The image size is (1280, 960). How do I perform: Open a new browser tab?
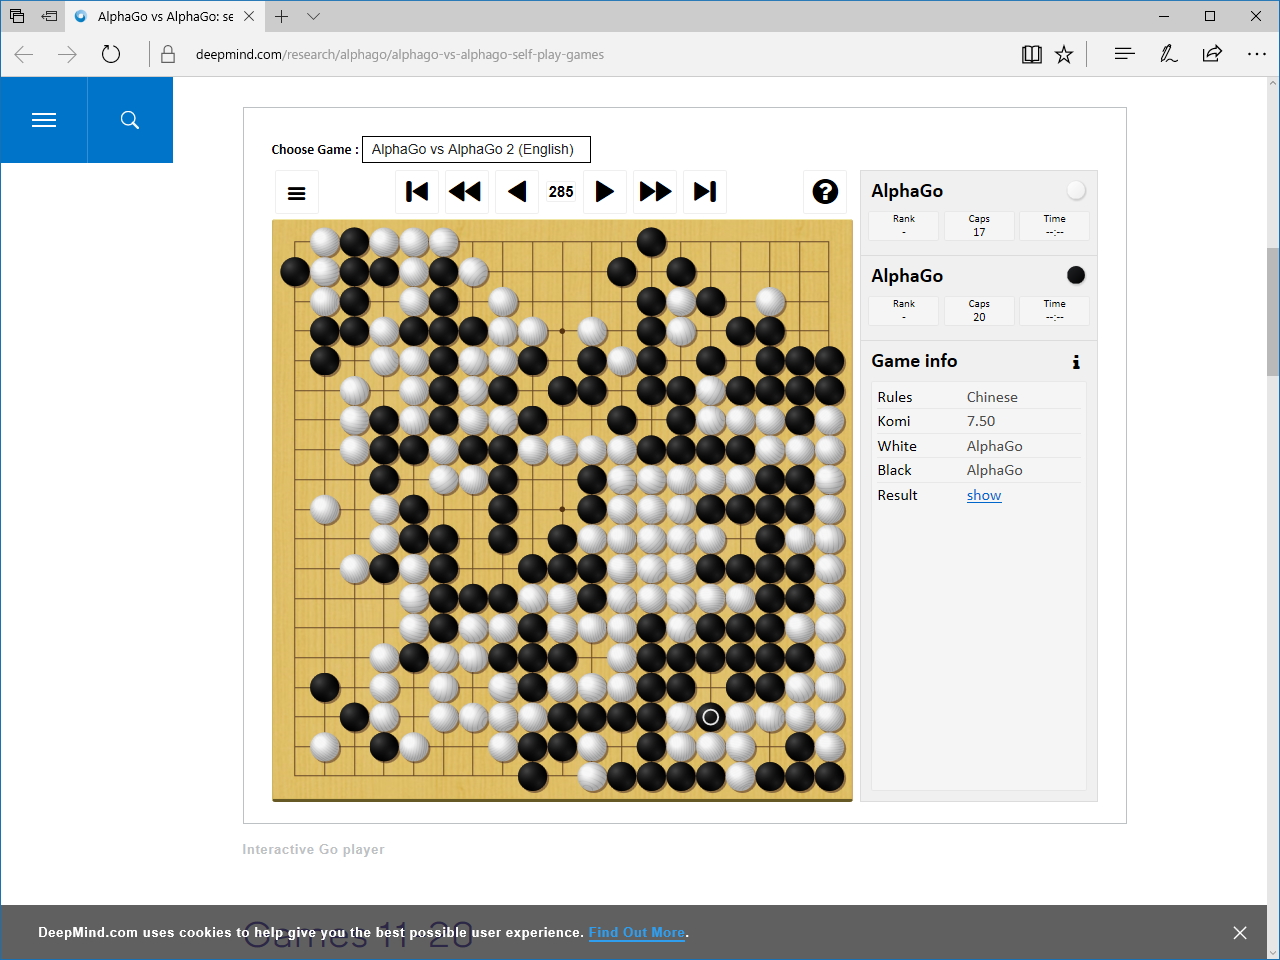click(282, 16)
